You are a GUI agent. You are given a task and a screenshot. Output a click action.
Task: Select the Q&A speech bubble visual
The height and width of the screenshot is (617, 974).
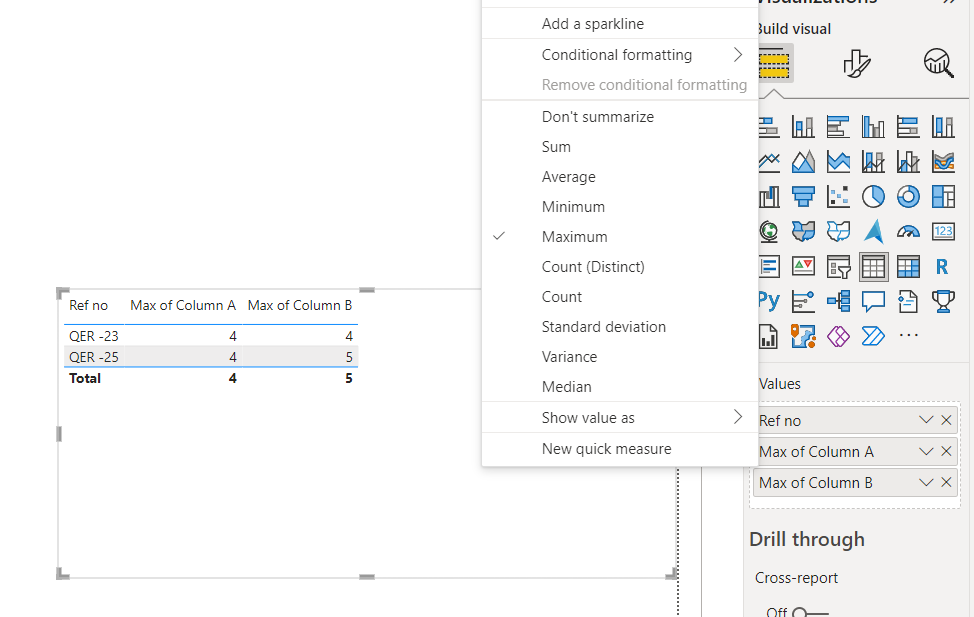tap(873, 301)
